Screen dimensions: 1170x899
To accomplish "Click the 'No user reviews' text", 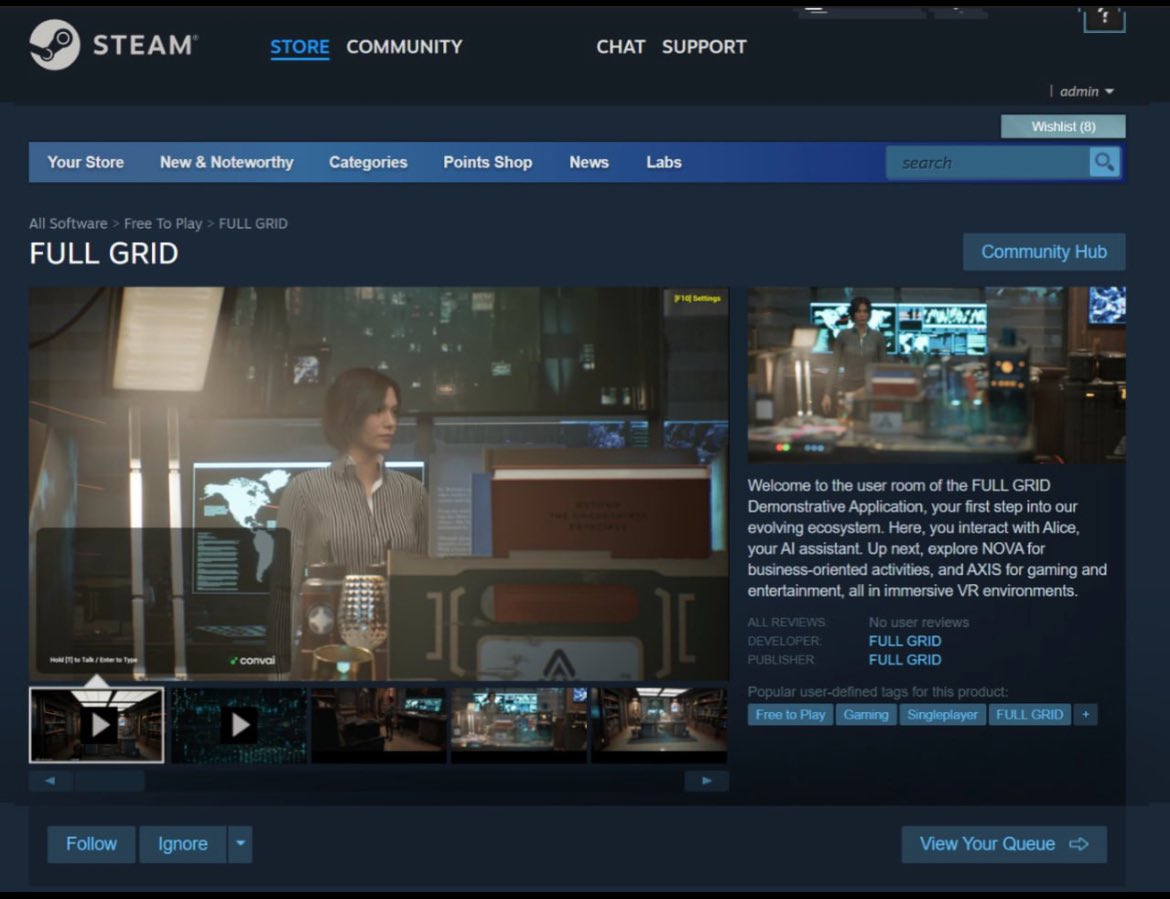I will pos(919,622).
